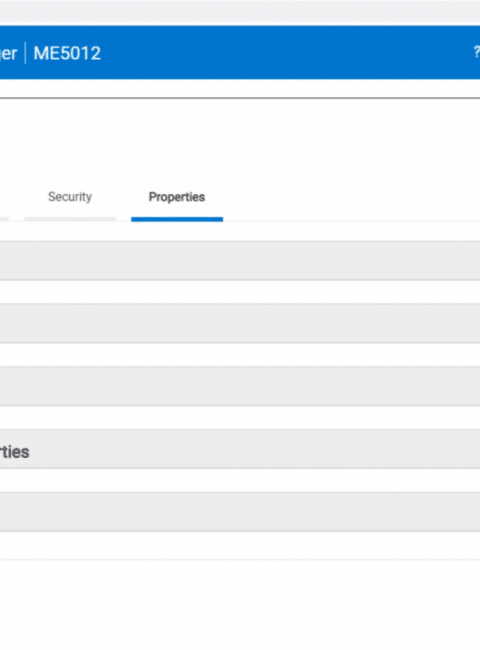Expand the last gray panel at bottom

240,512
